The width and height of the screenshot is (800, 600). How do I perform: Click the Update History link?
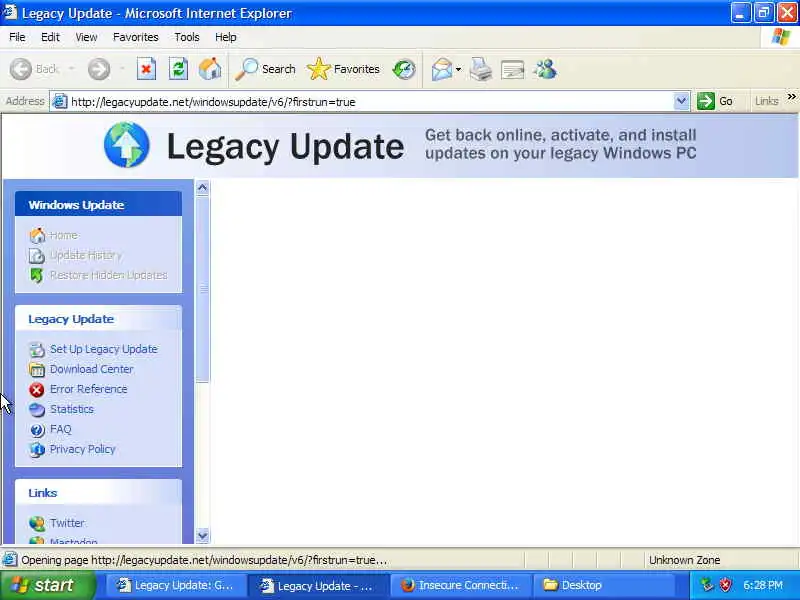(85, 255)
